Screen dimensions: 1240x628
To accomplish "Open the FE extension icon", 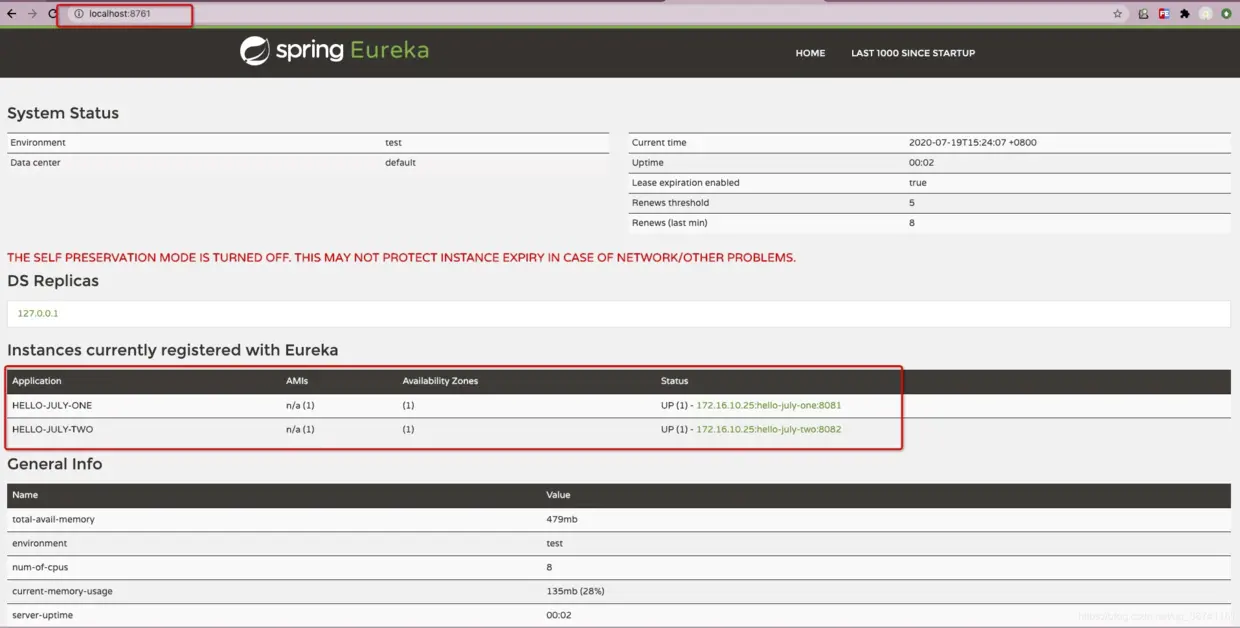I will 1164,14.
